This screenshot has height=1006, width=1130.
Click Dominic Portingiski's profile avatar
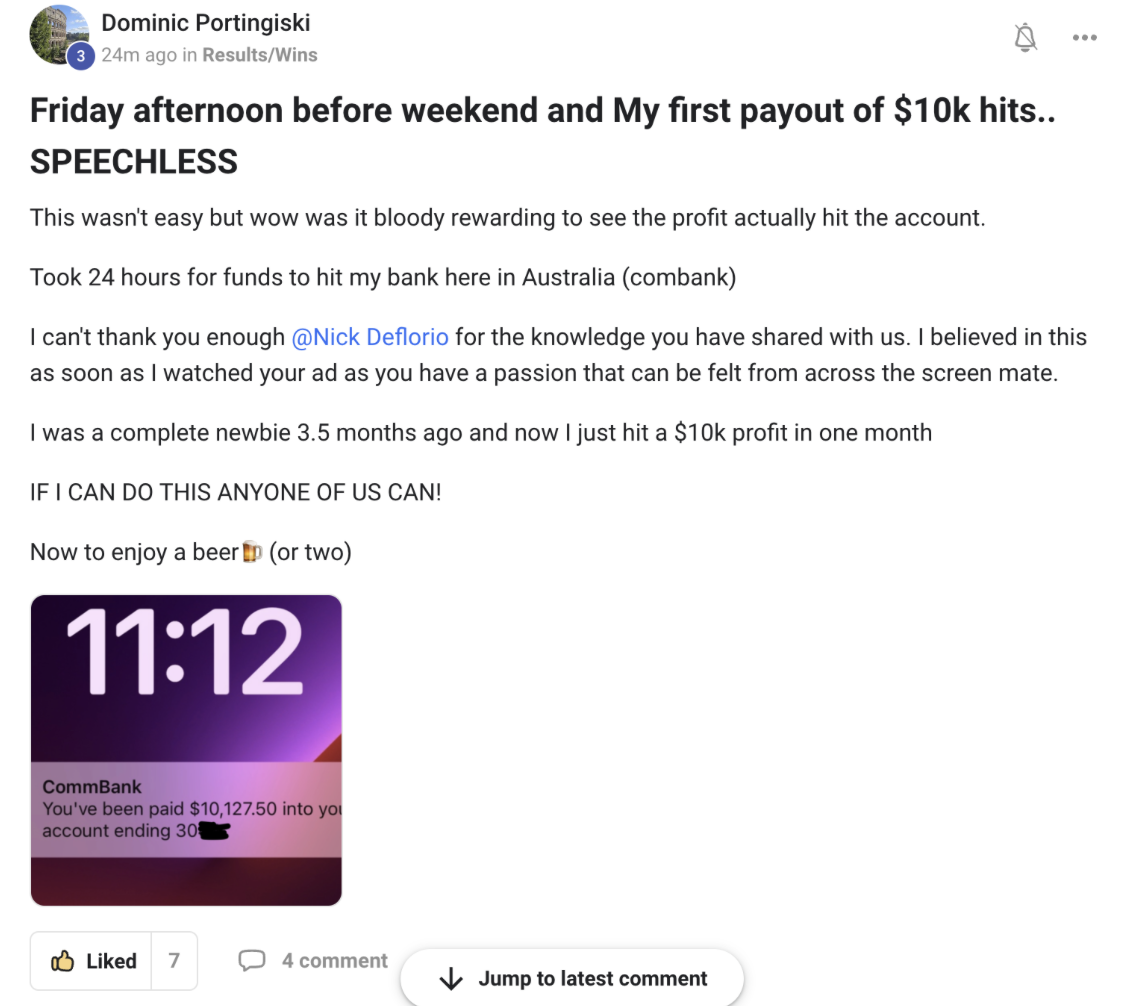[x=59, y=32]
